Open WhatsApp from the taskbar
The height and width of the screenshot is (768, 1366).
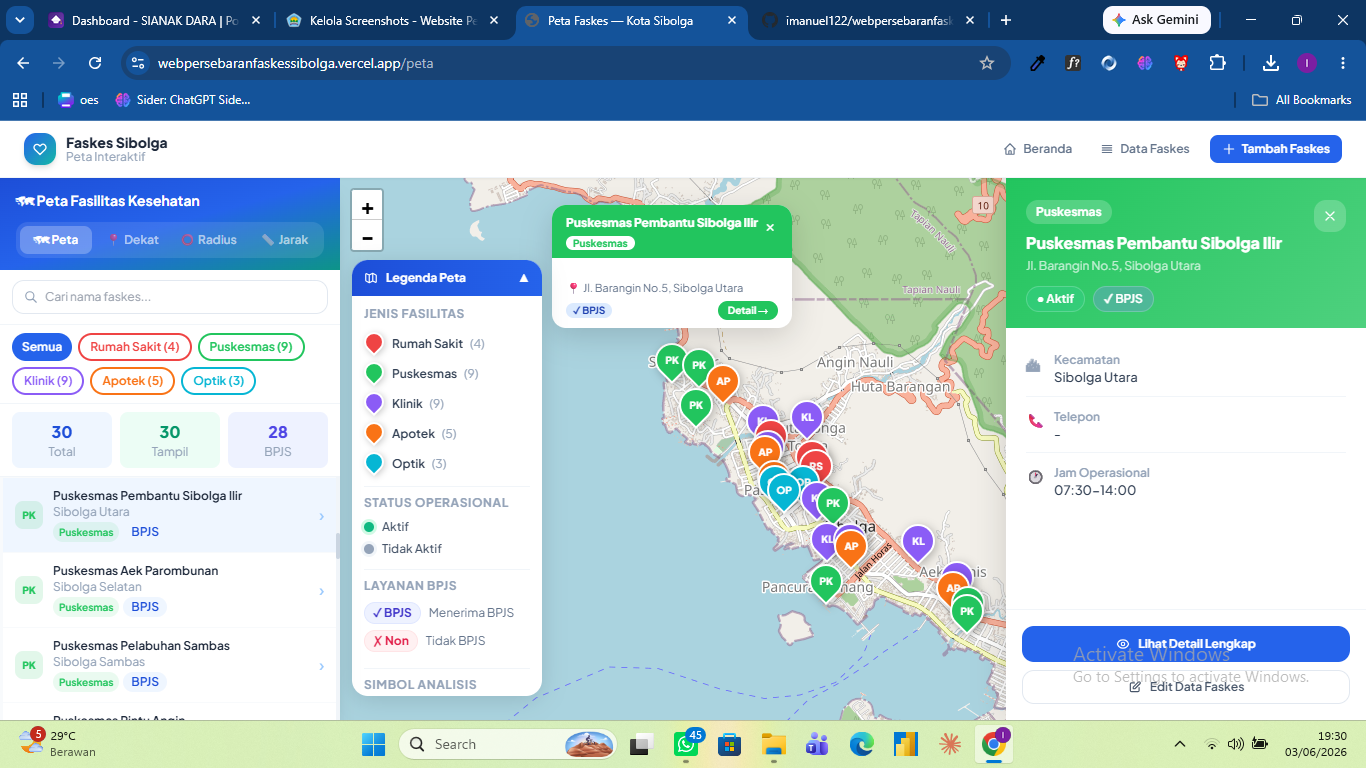click(685, 744)
